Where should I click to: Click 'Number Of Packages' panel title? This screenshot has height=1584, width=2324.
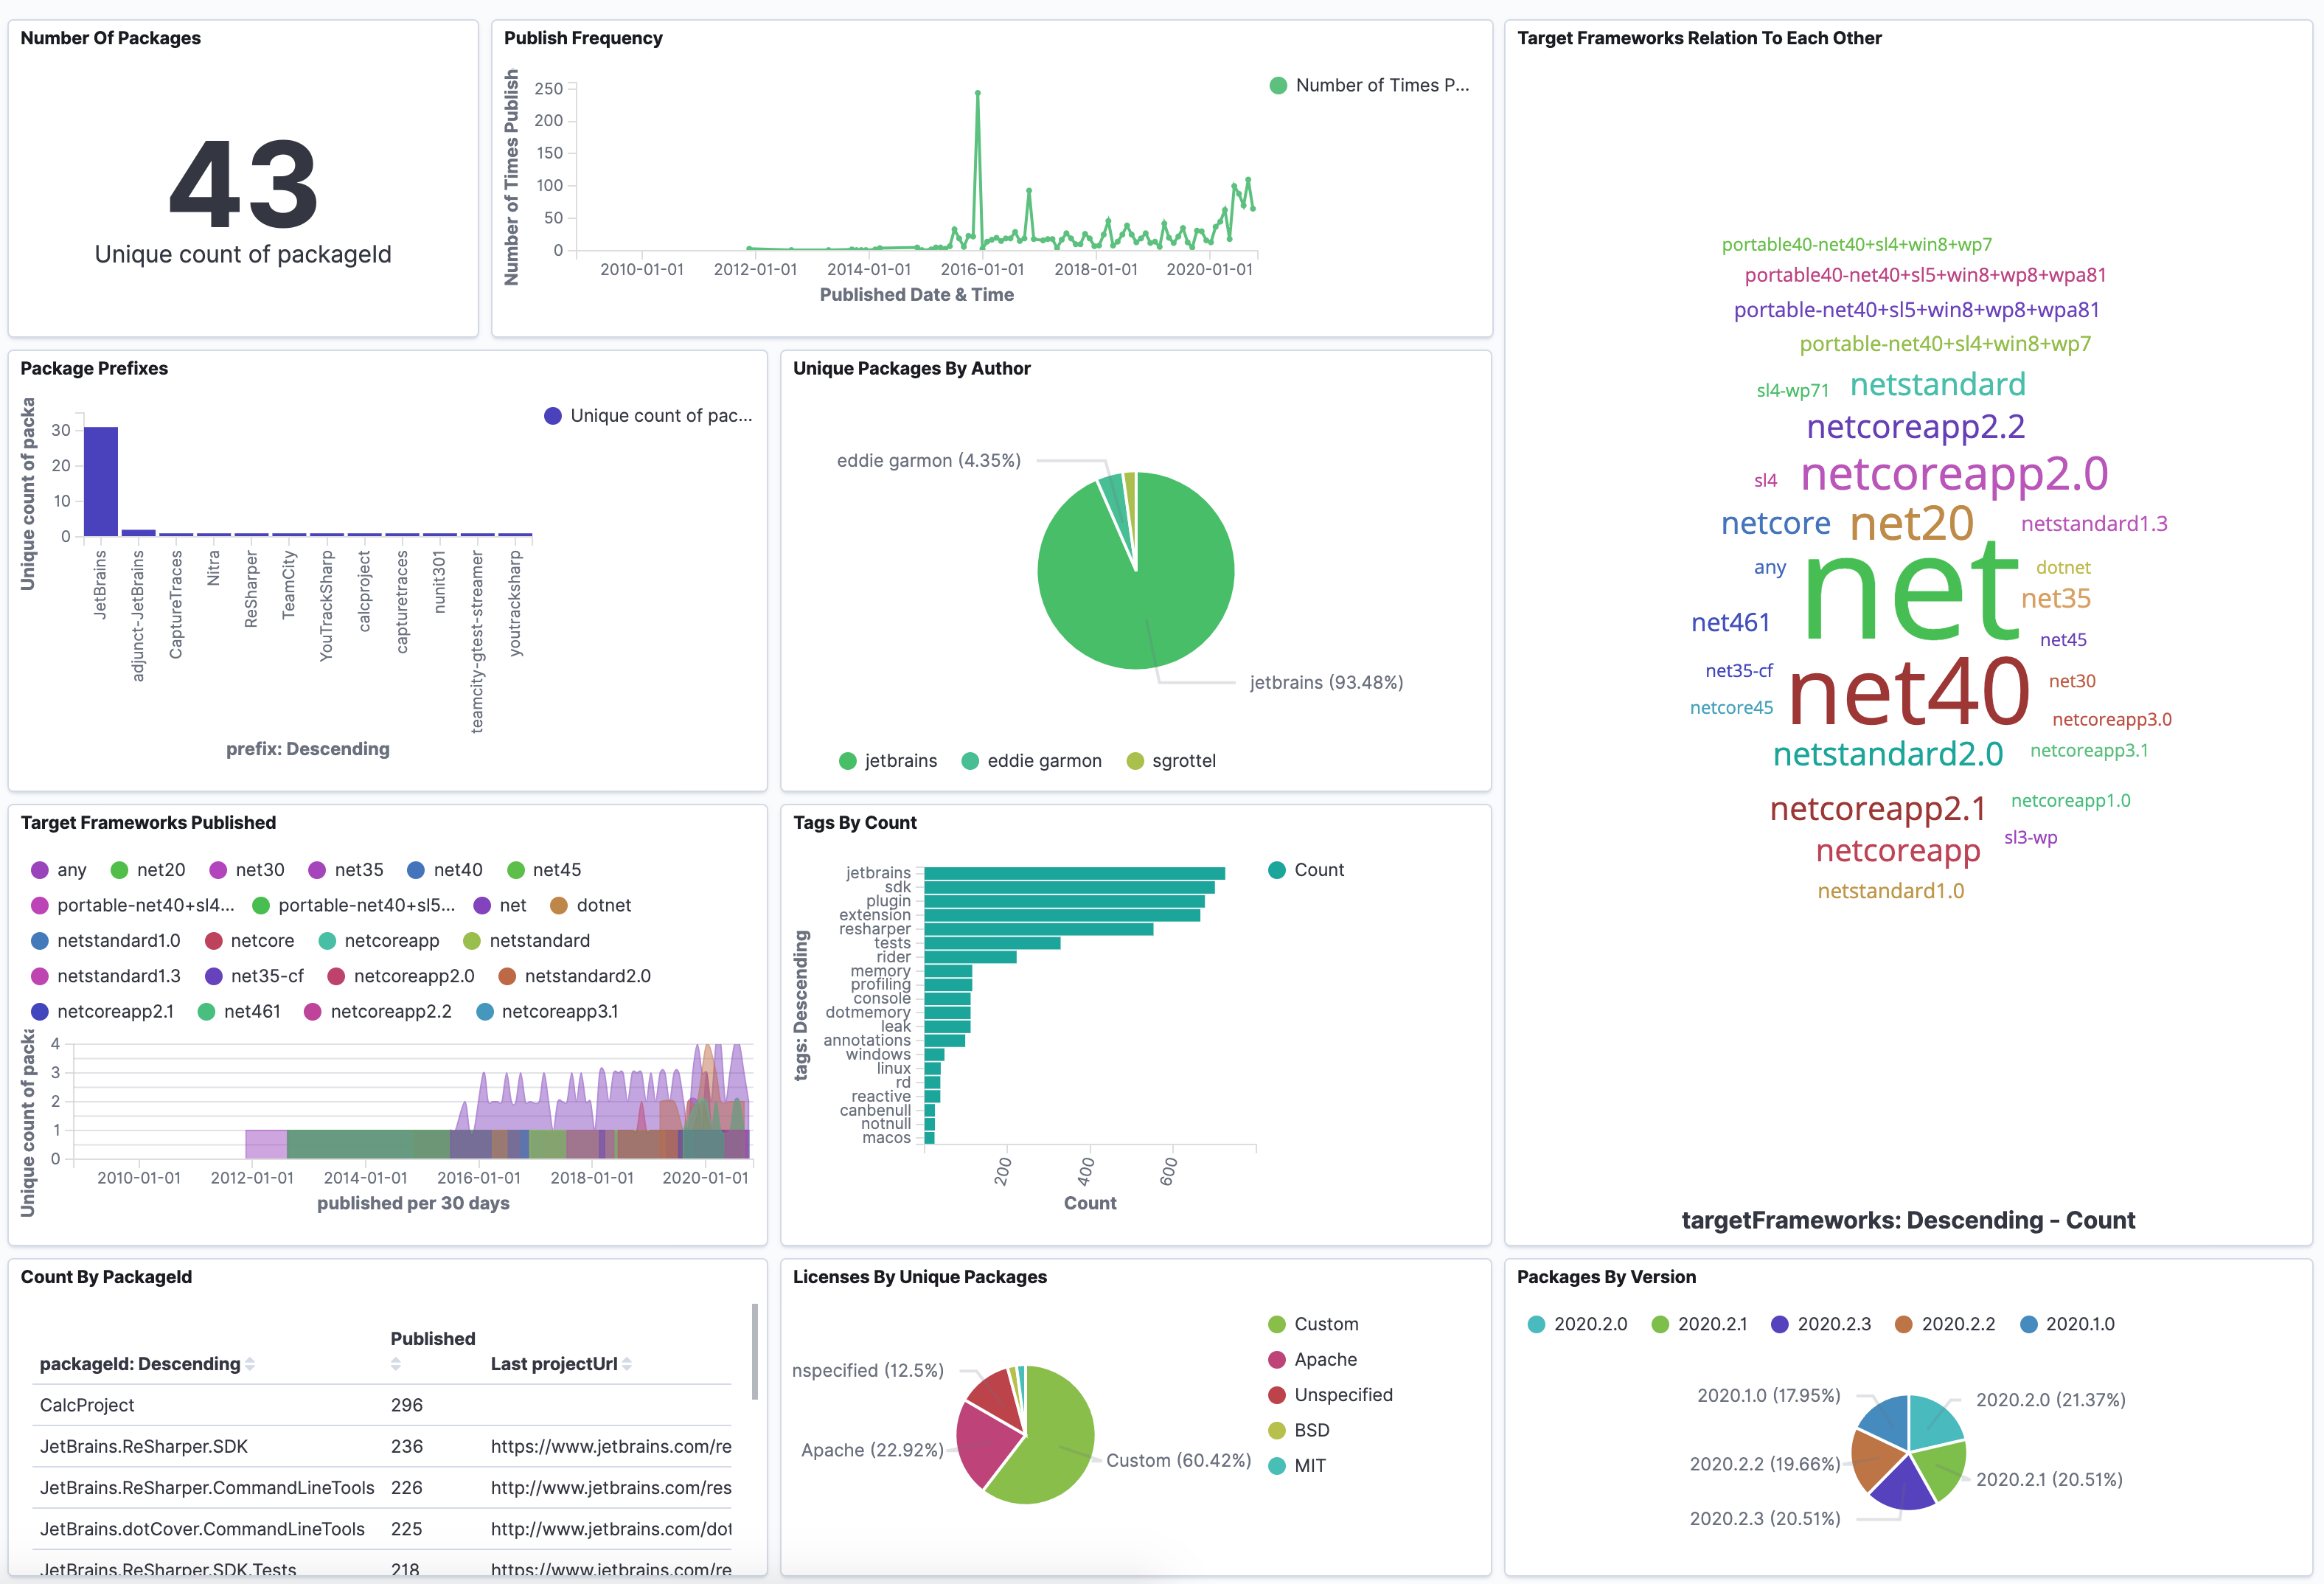[111, 39]
